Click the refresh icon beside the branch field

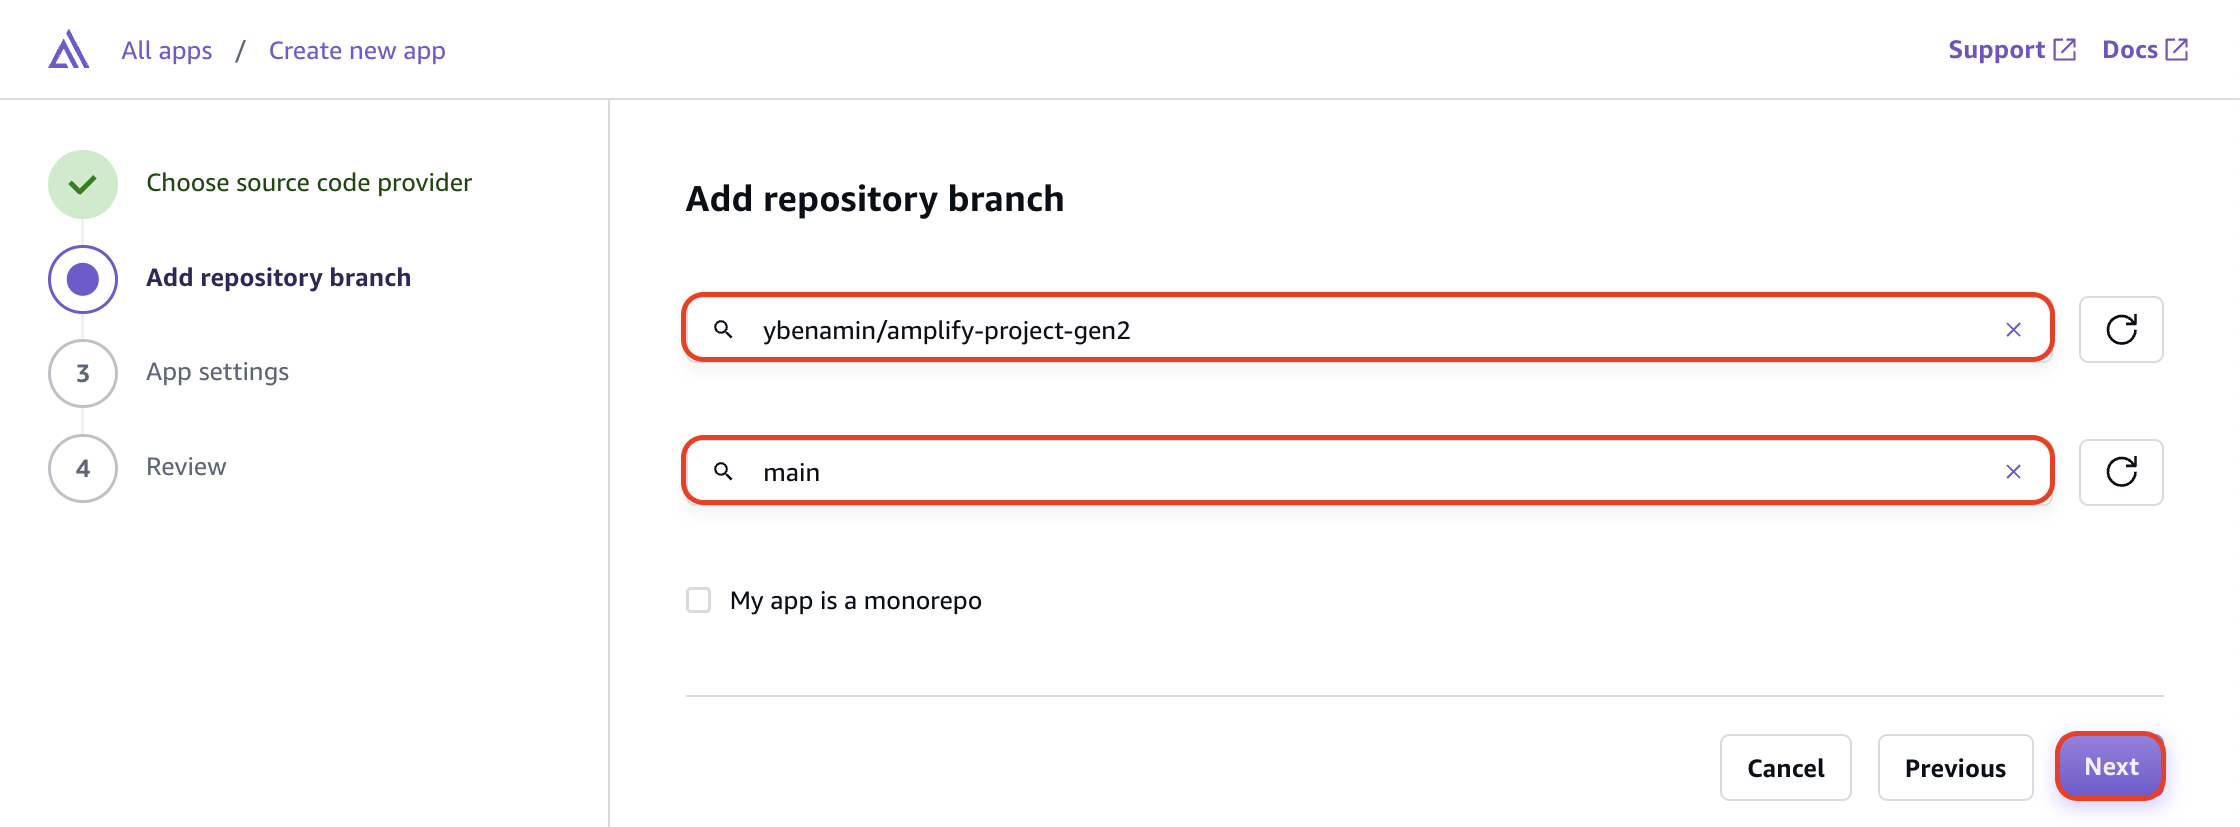point(2120,471)
